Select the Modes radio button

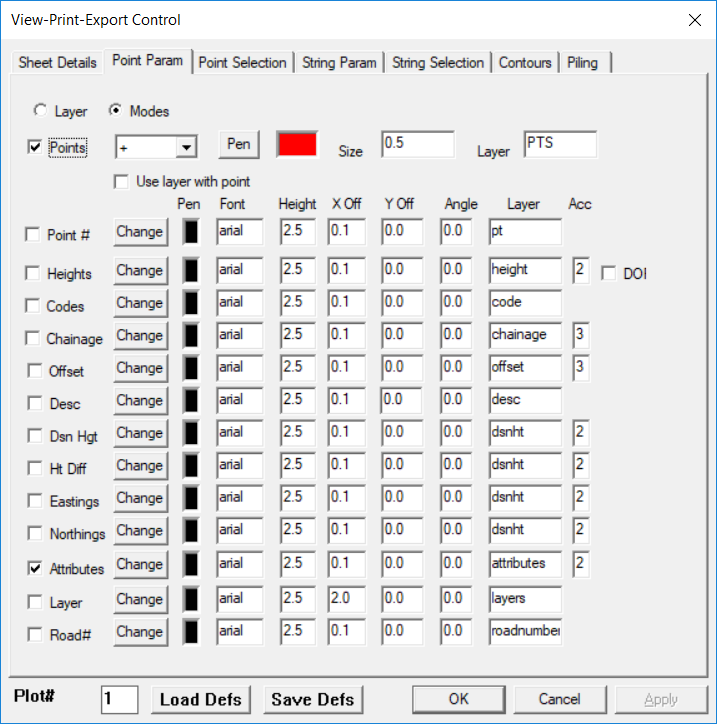click(x=115, y=111)
